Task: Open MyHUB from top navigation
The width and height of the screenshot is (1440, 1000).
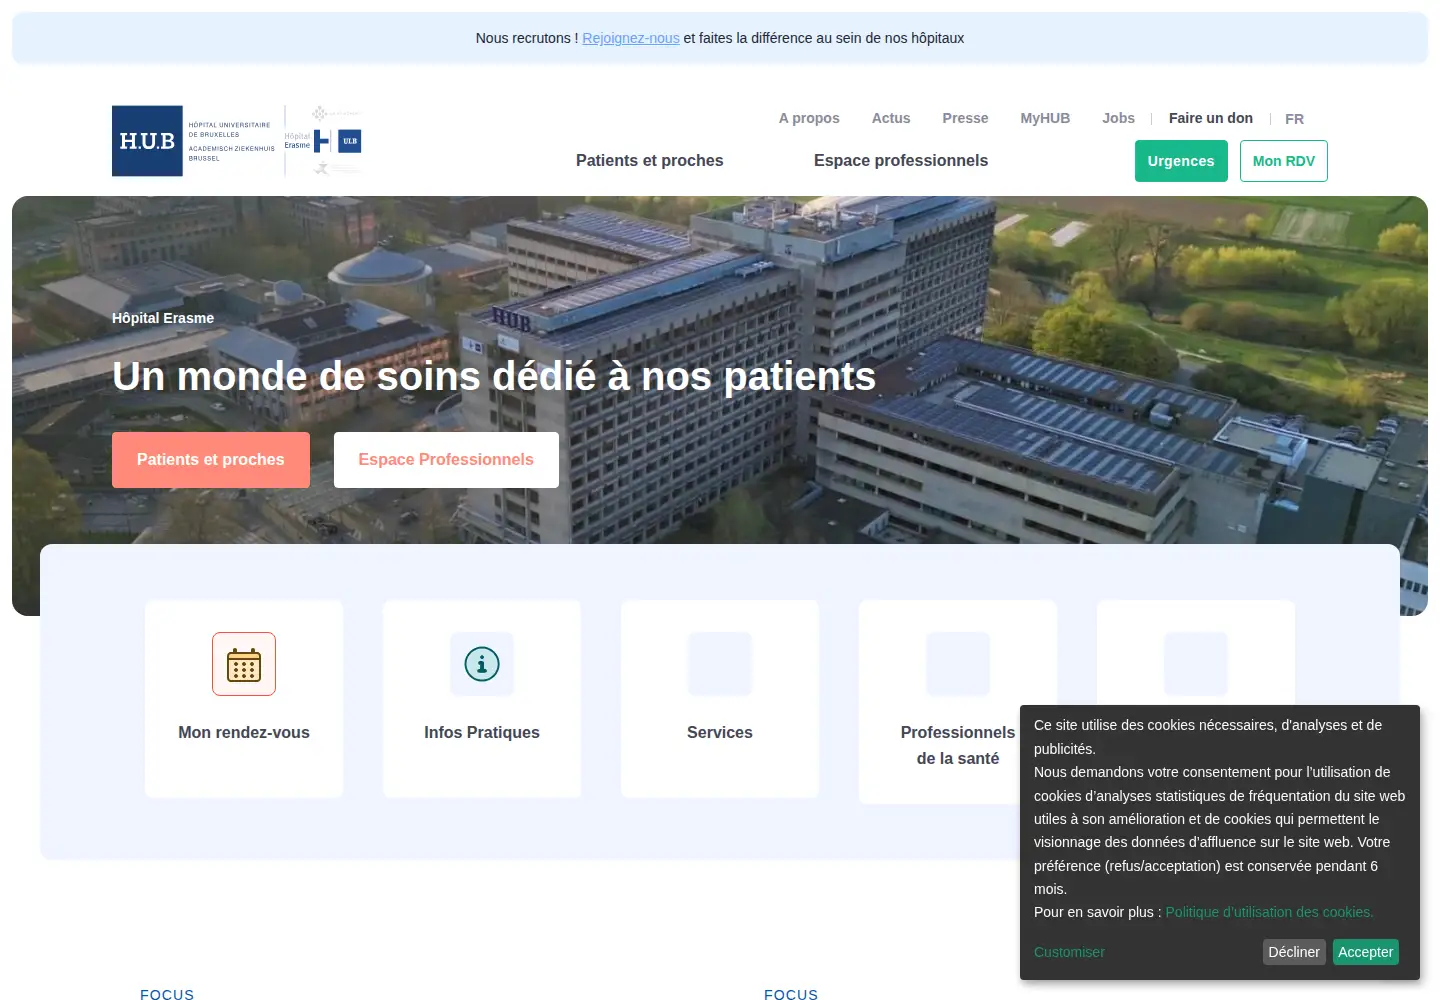Action: coord(1045,118)
